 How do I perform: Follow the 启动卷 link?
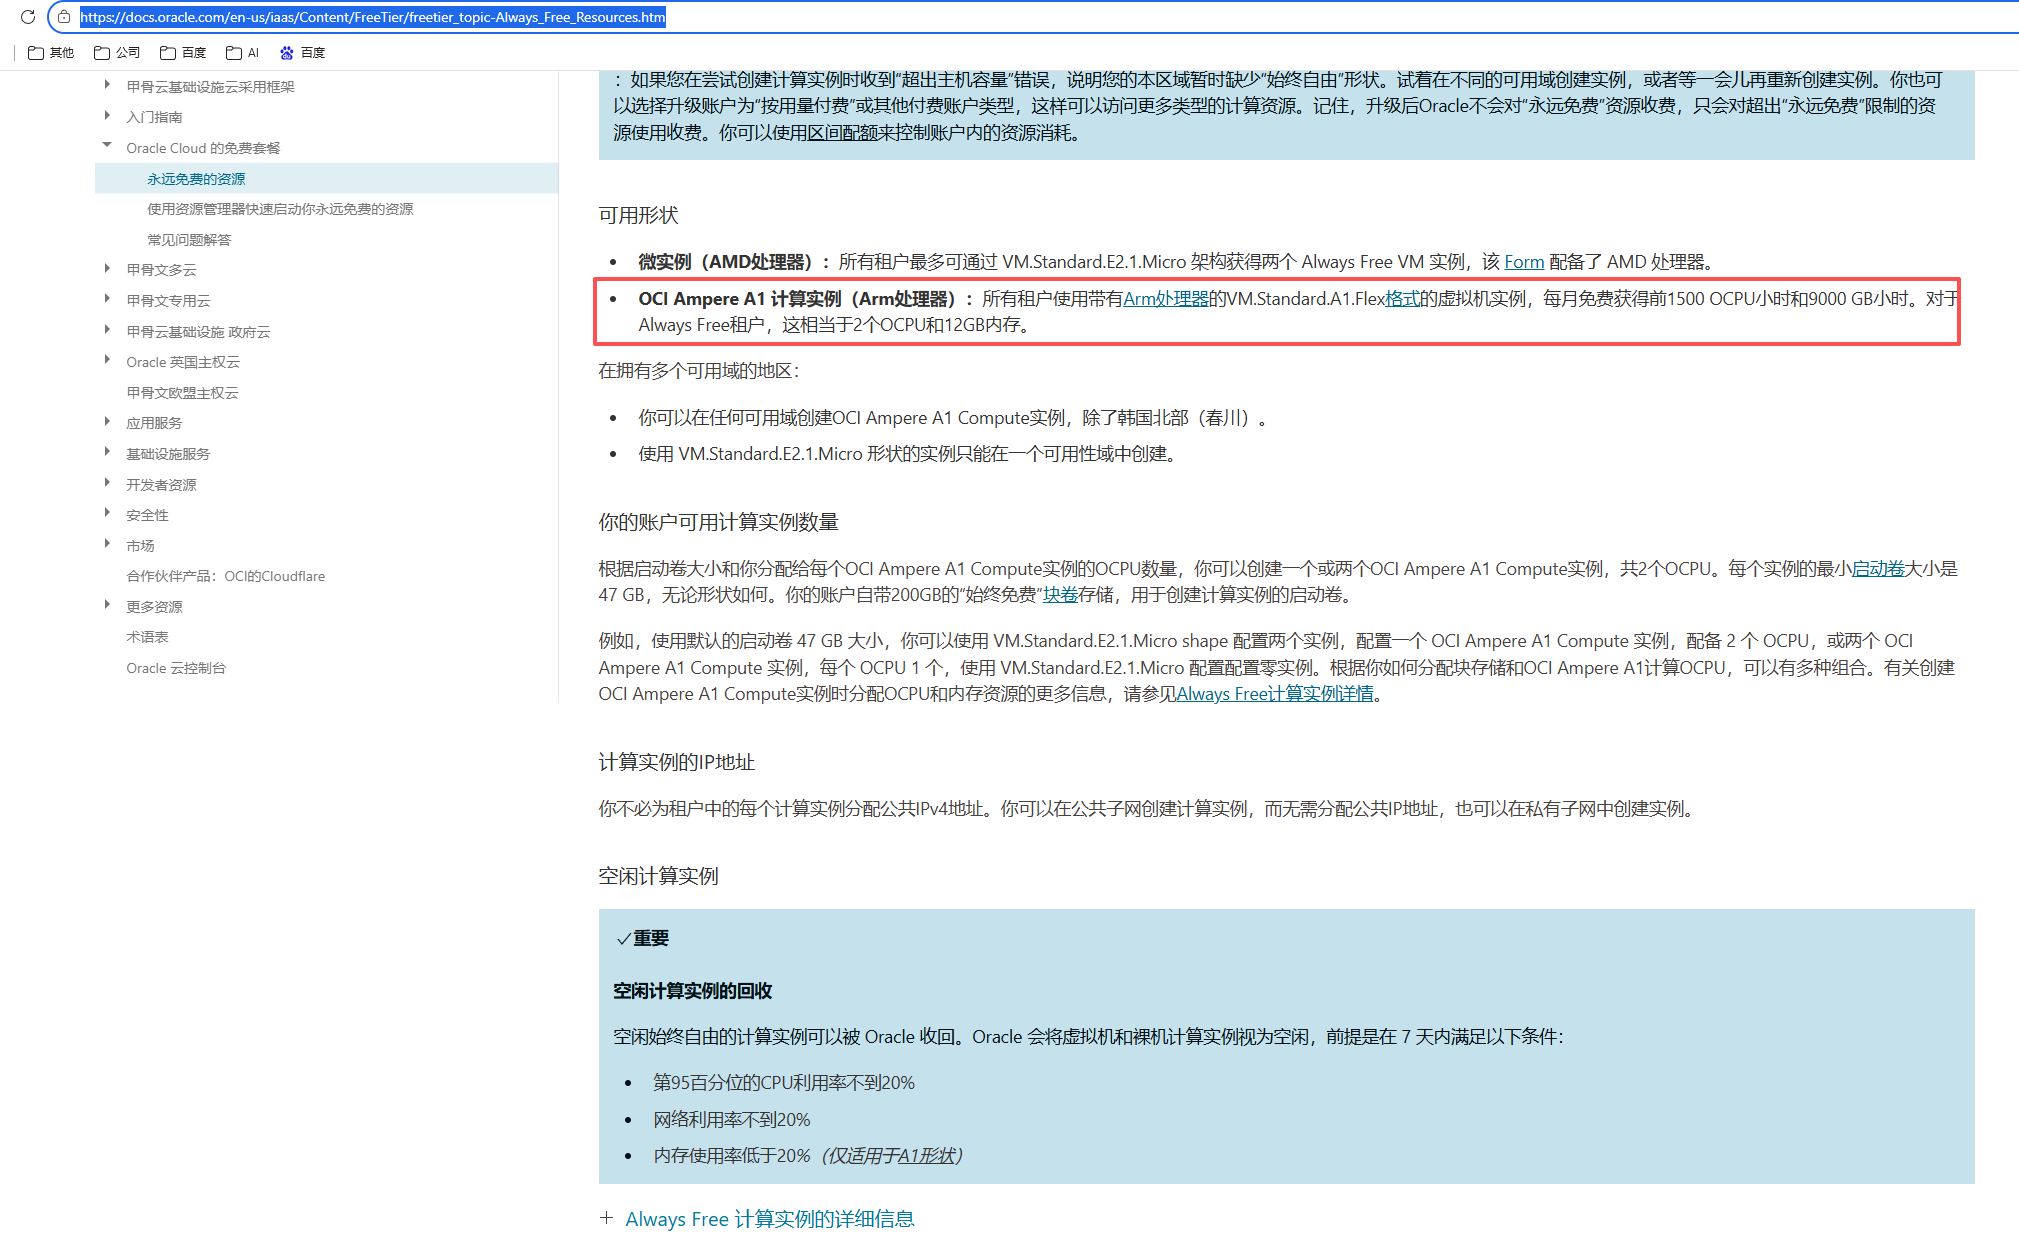point(1878,569)
